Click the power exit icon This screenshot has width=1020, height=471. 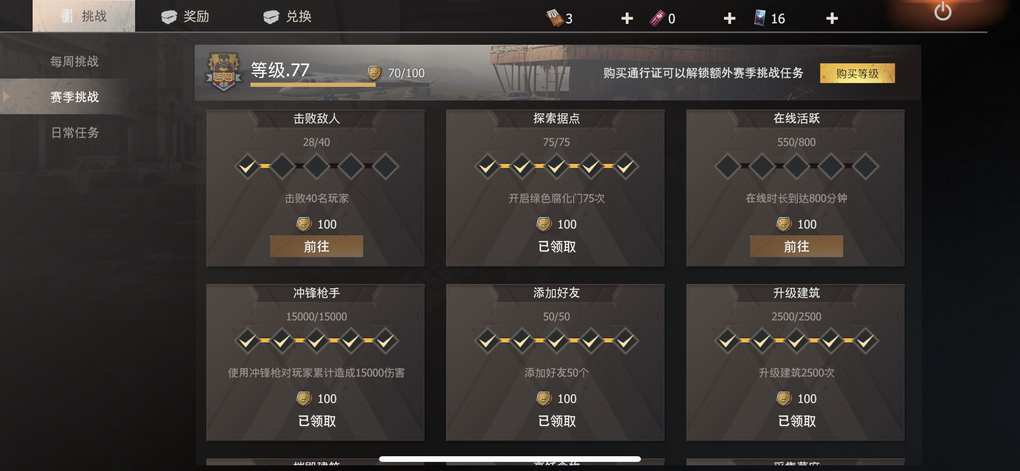tap(943, 11)
